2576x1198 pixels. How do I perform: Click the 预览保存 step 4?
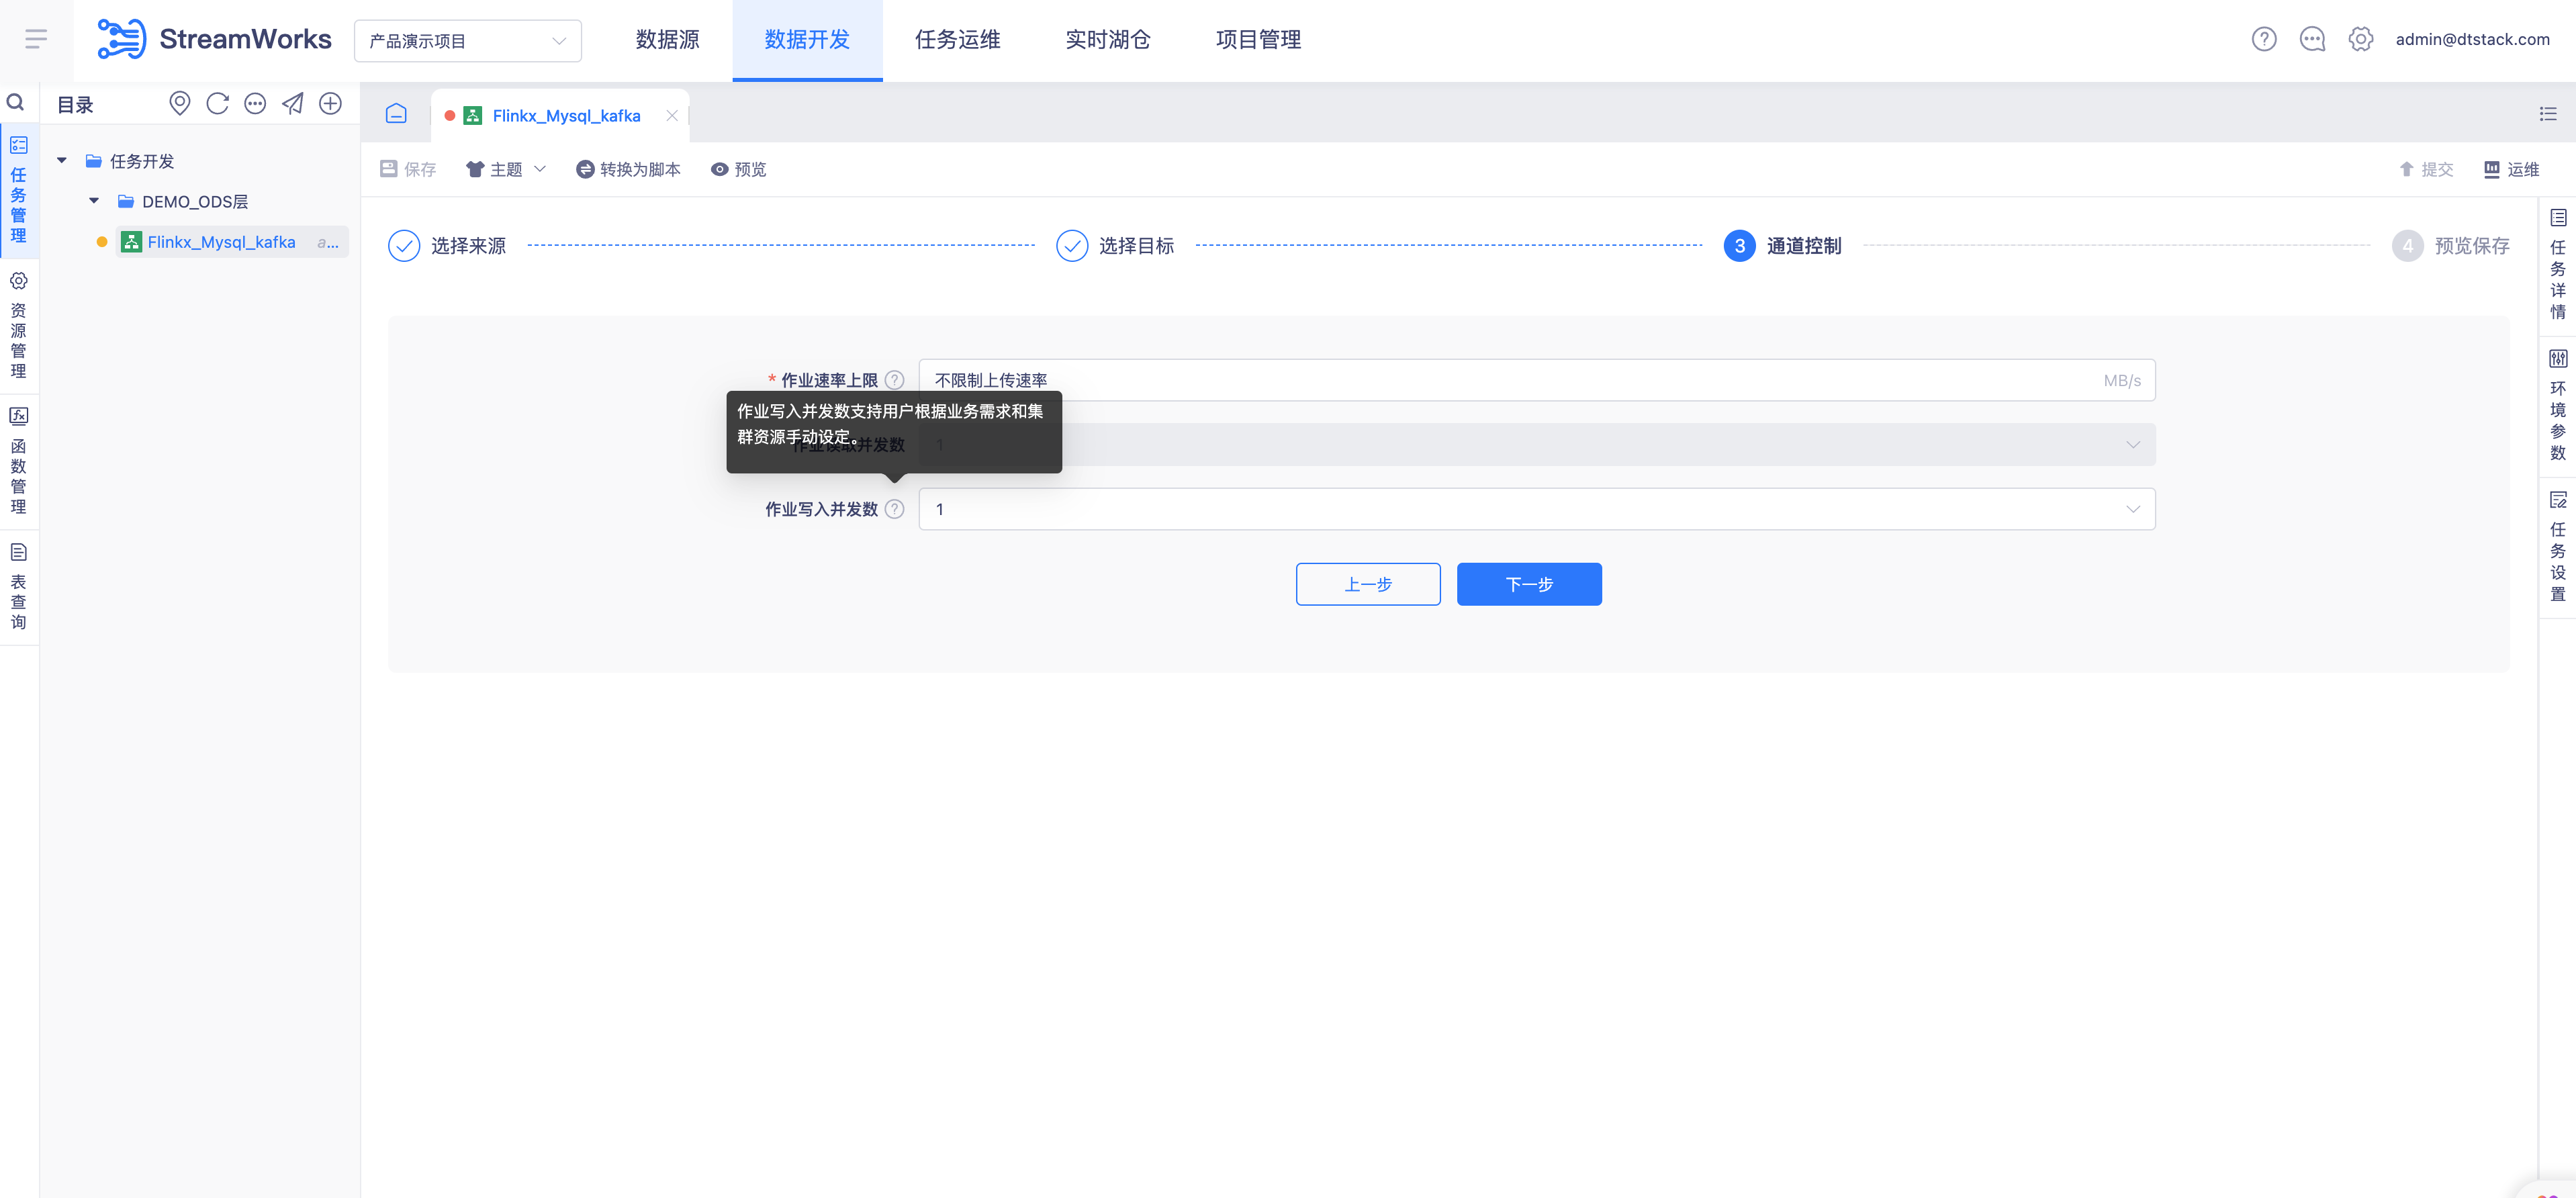click(2451, 245)
